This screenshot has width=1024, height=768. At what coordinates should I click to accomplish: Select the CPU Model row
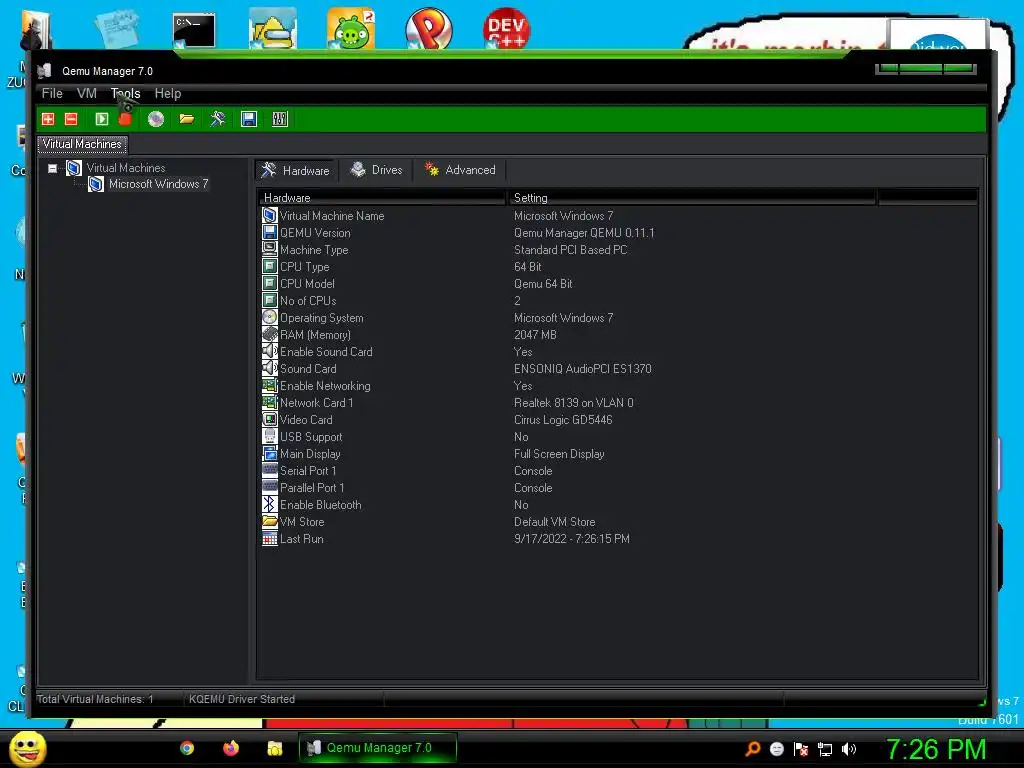click(x=618, y=283)
